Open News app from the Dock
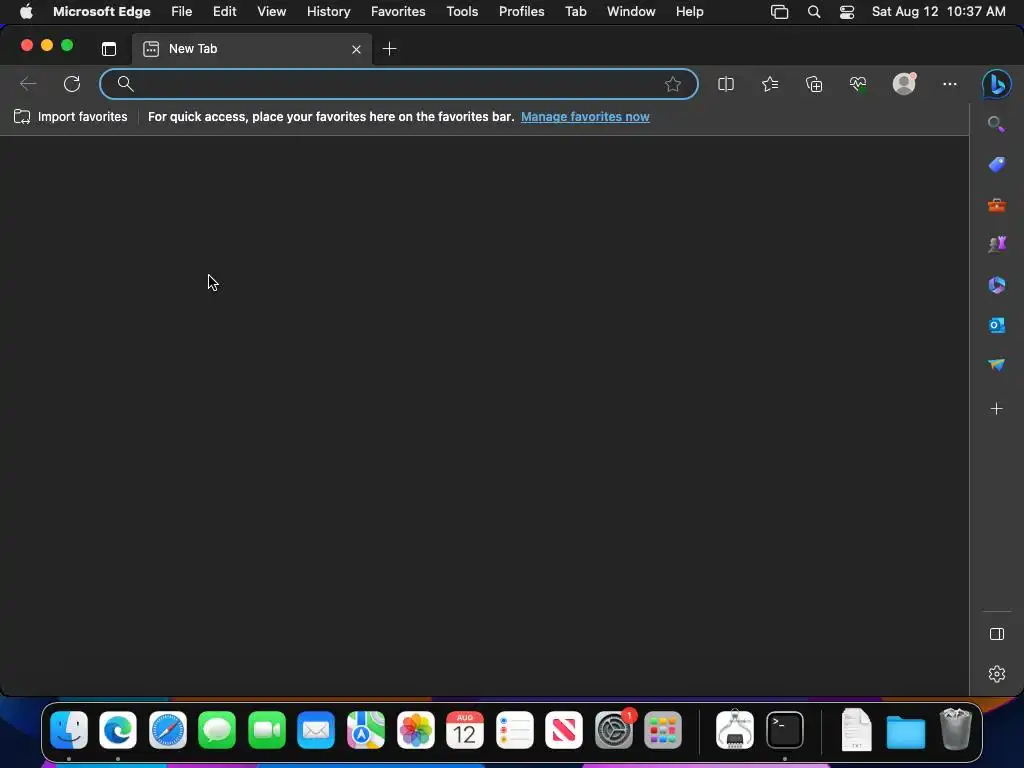This screenshot has height=768, width=1024. click(x=564, y=730)
